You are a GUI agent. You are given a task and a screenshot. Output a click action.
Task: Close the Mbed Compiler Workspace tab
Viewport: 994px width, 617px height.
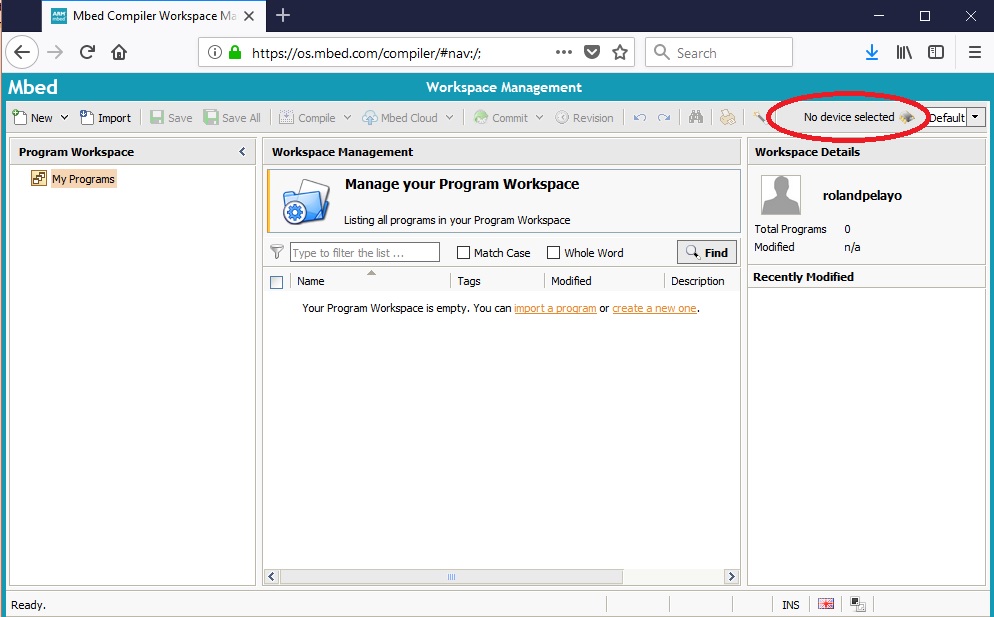click(249, 16)
